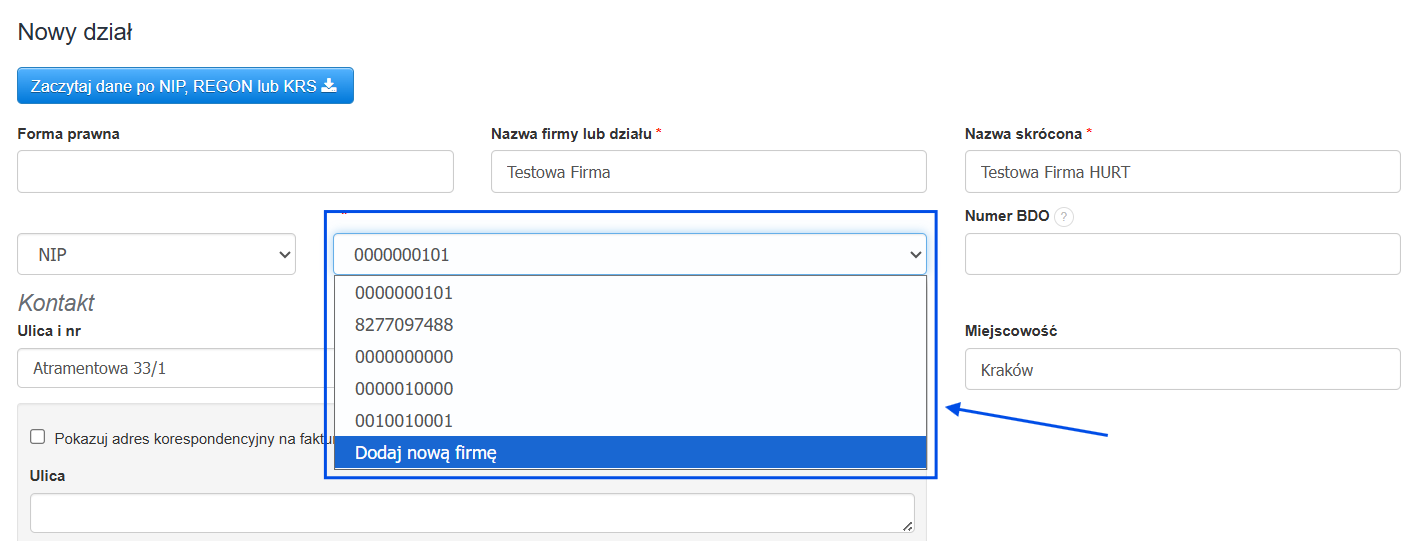This screenshot has width=1413, height=541.
Task: Click the Ulica correspondence address textarea
Action: tap(470, 512)
